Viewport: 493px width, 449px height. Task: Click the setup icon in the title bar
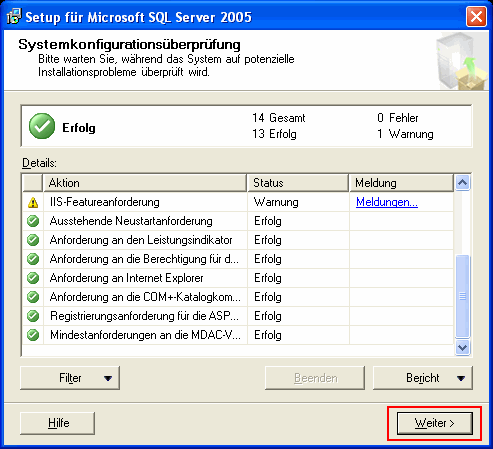coord(14,16)
